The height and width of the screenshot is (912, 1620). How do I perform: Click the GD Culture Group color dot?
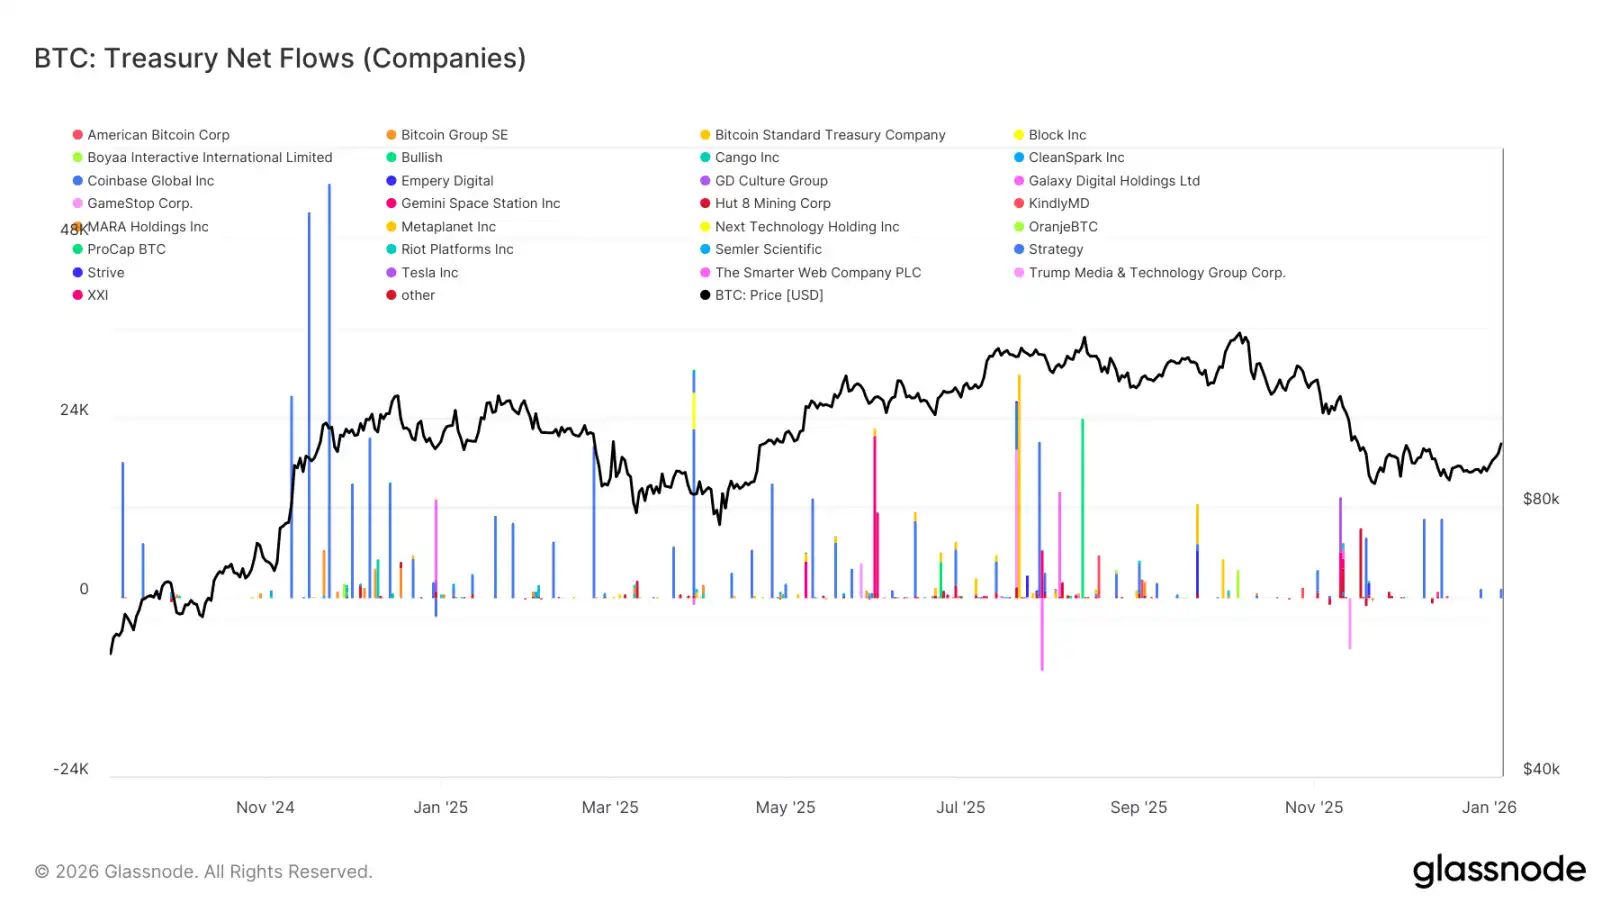point(705,180)
